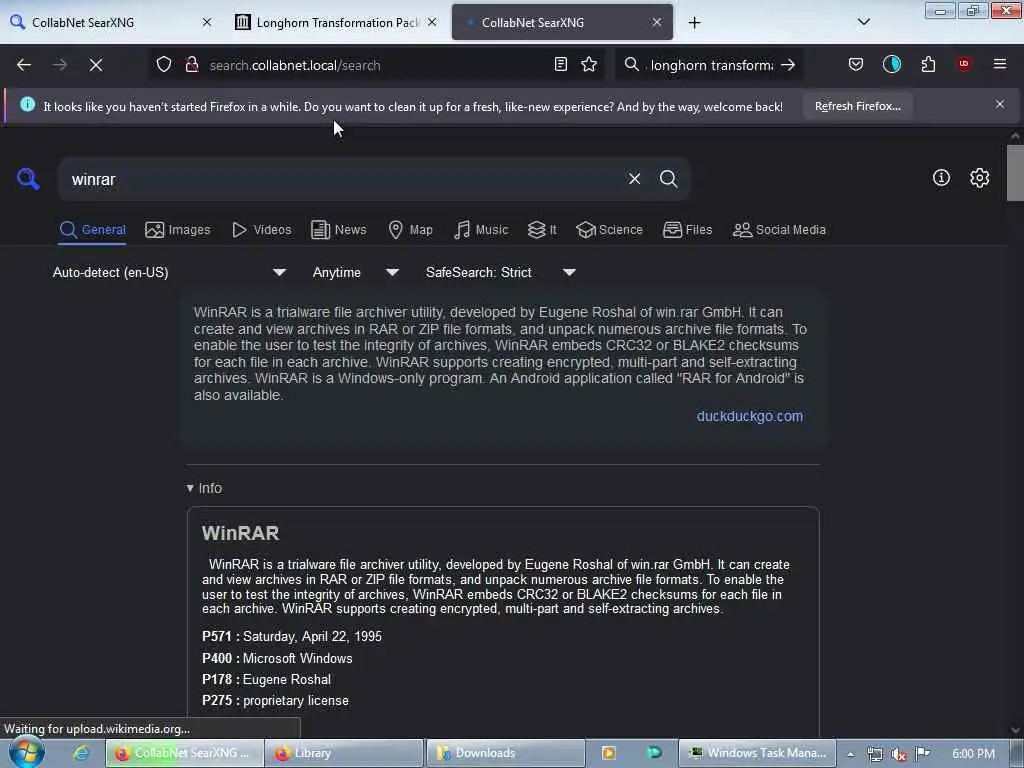Switch to first CollabNet SearXNG tab

click(x=111, y=22)
